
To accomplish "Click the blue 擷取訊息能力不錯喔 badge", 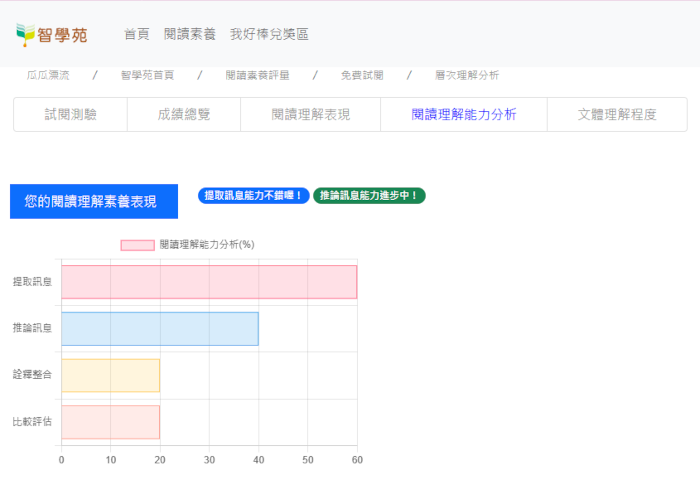I will click(253, 196).
